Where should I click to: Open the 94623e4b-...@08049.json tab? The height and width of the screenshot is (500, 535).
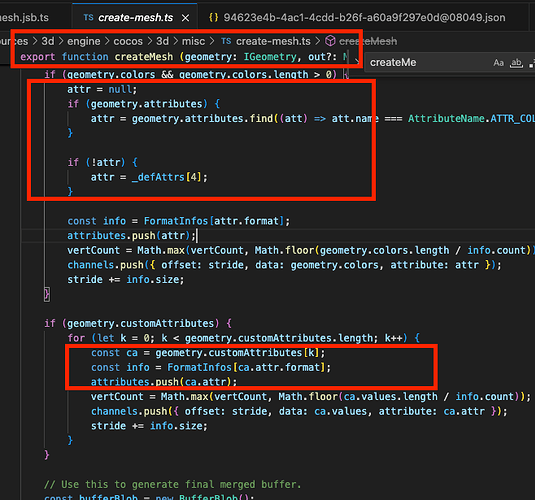(364, 17)
